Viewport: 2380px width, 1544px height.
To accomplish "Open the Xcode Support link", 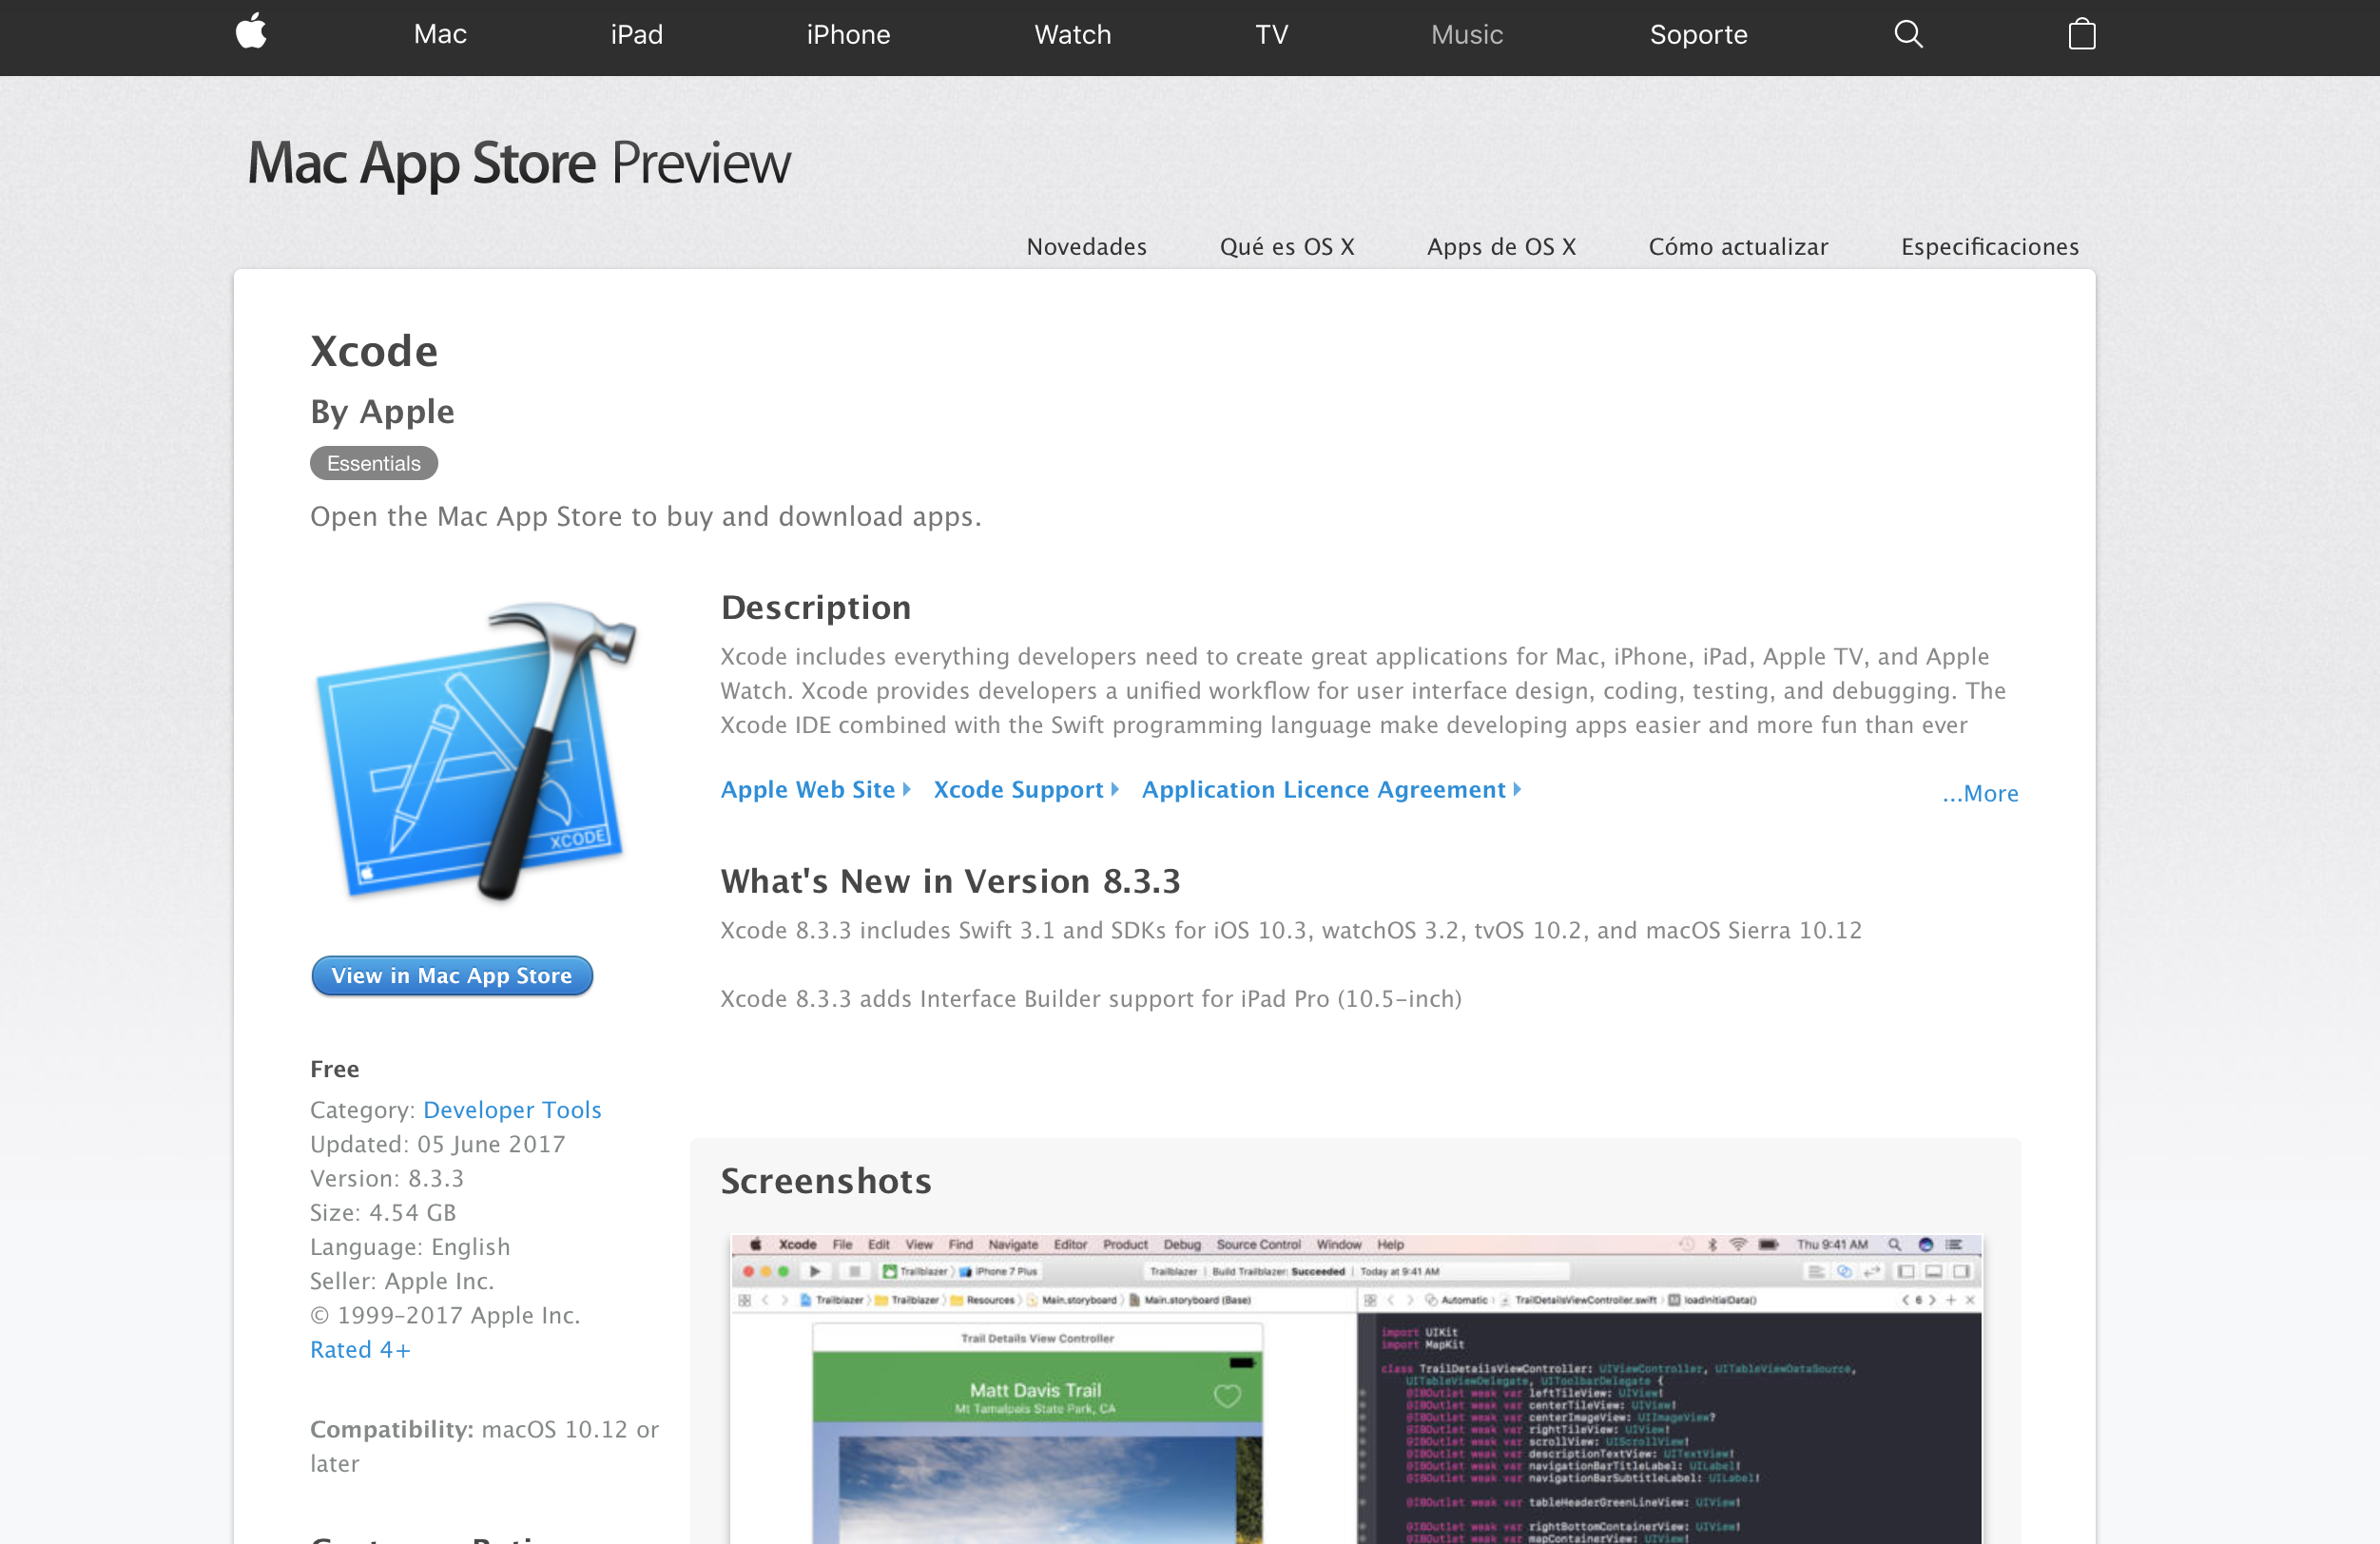I will [x=1025, y=789].
